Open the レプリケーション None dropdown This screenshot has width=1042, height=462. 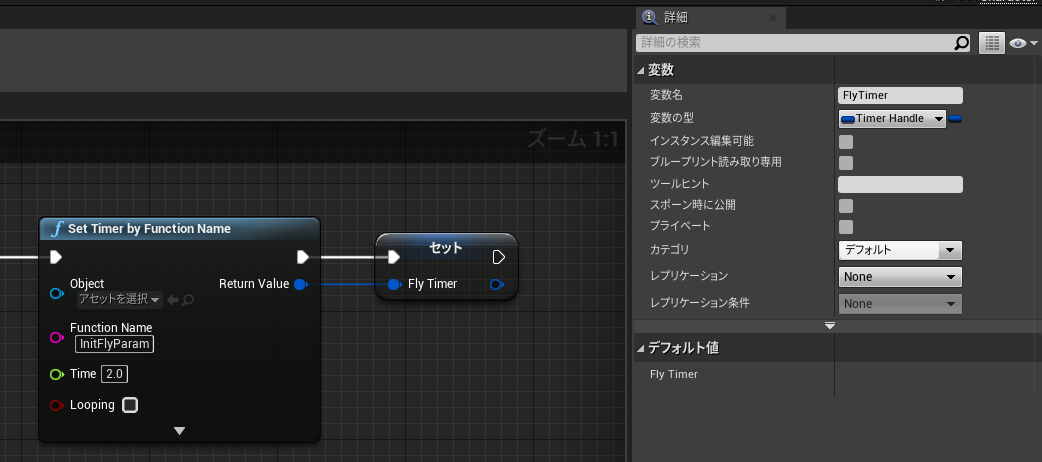coord(900,277)
